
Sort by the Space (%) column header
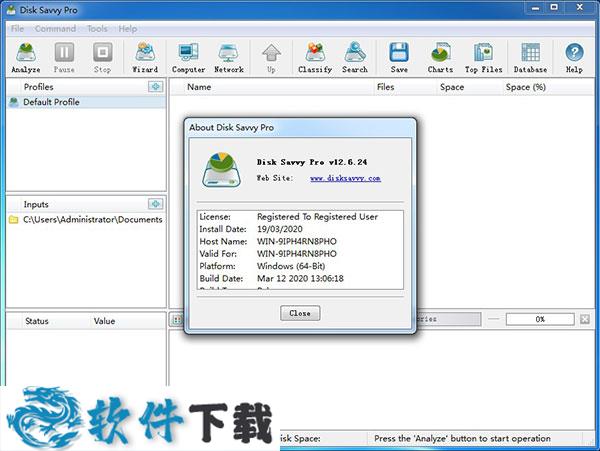[x=526, y=87]
